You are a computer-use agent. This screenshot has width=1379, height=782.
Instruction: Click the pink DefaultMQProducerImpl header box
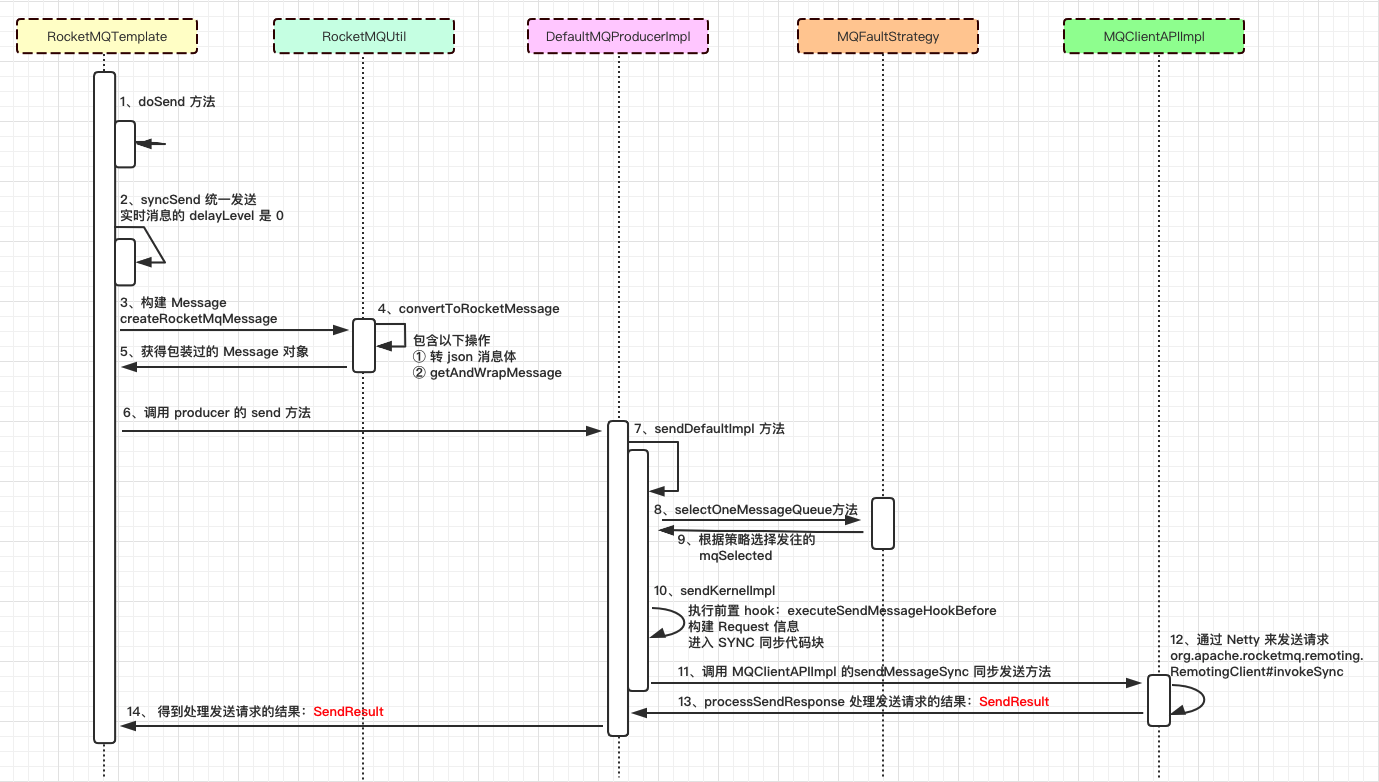(619, 36)
